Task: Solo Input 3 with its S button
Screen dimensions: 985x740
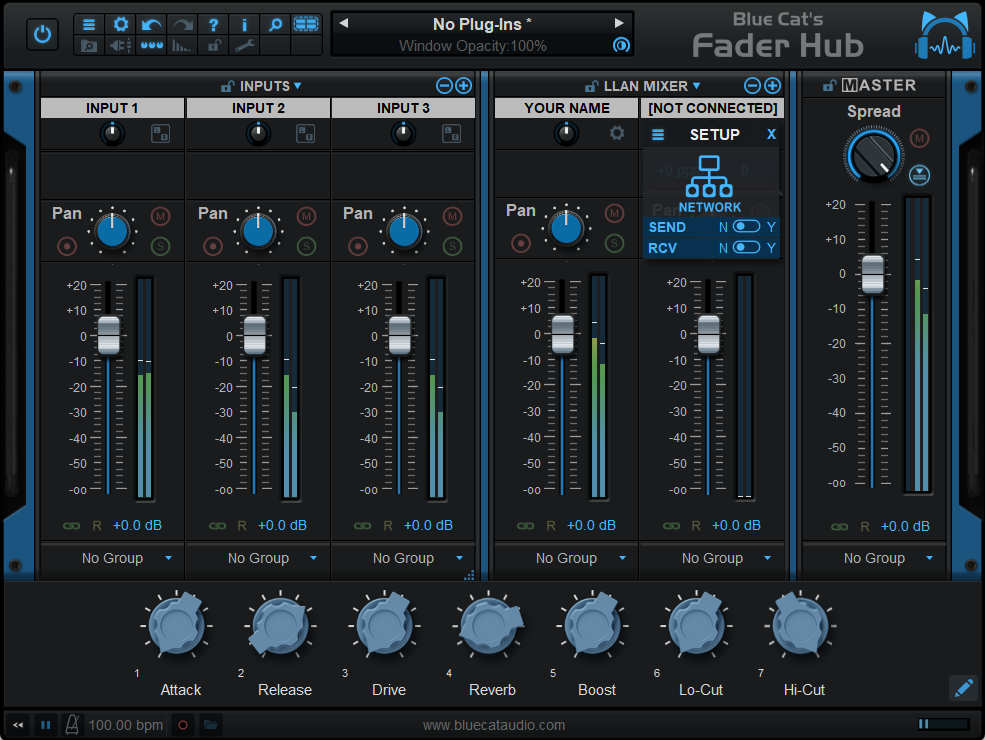Action: pyautogui.click(x=451, y=243)
